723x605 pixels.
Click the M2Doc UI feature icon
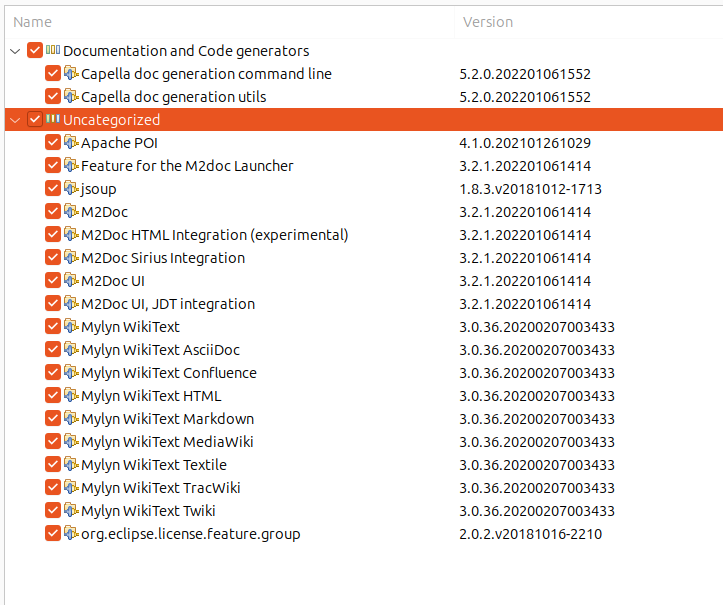click(x=71, y=280)
